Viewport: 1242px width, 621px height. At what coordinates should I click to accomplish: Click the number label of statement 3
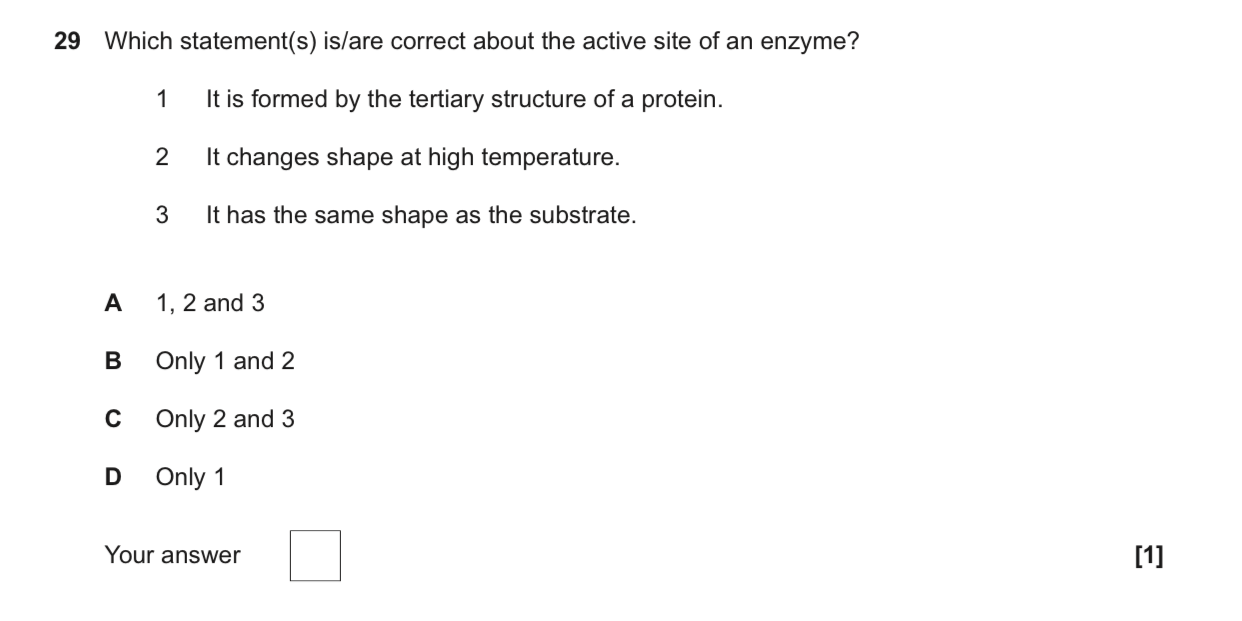pyautogui.click(x=162, y=215)
